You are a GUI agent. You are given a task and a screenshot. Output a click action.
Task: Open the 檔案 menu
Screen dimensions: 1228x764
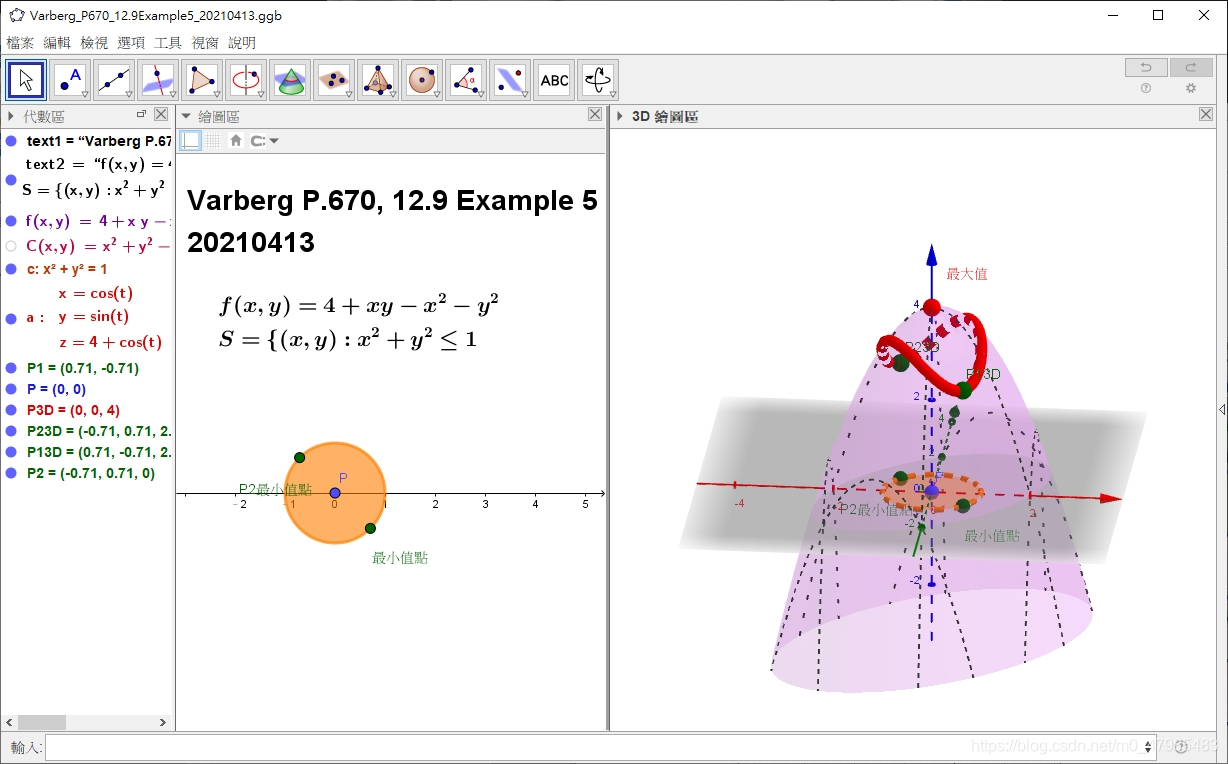(x=20, y=43)
